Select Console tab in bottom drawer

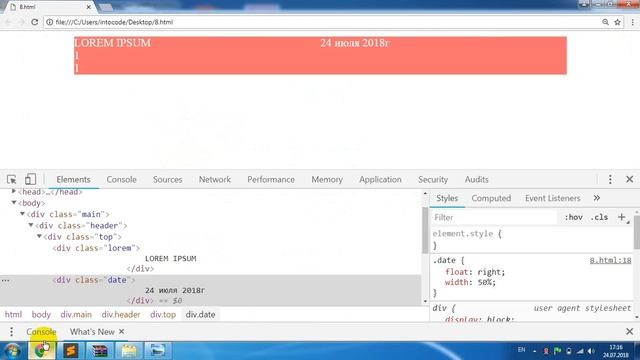tap(41, 331)
